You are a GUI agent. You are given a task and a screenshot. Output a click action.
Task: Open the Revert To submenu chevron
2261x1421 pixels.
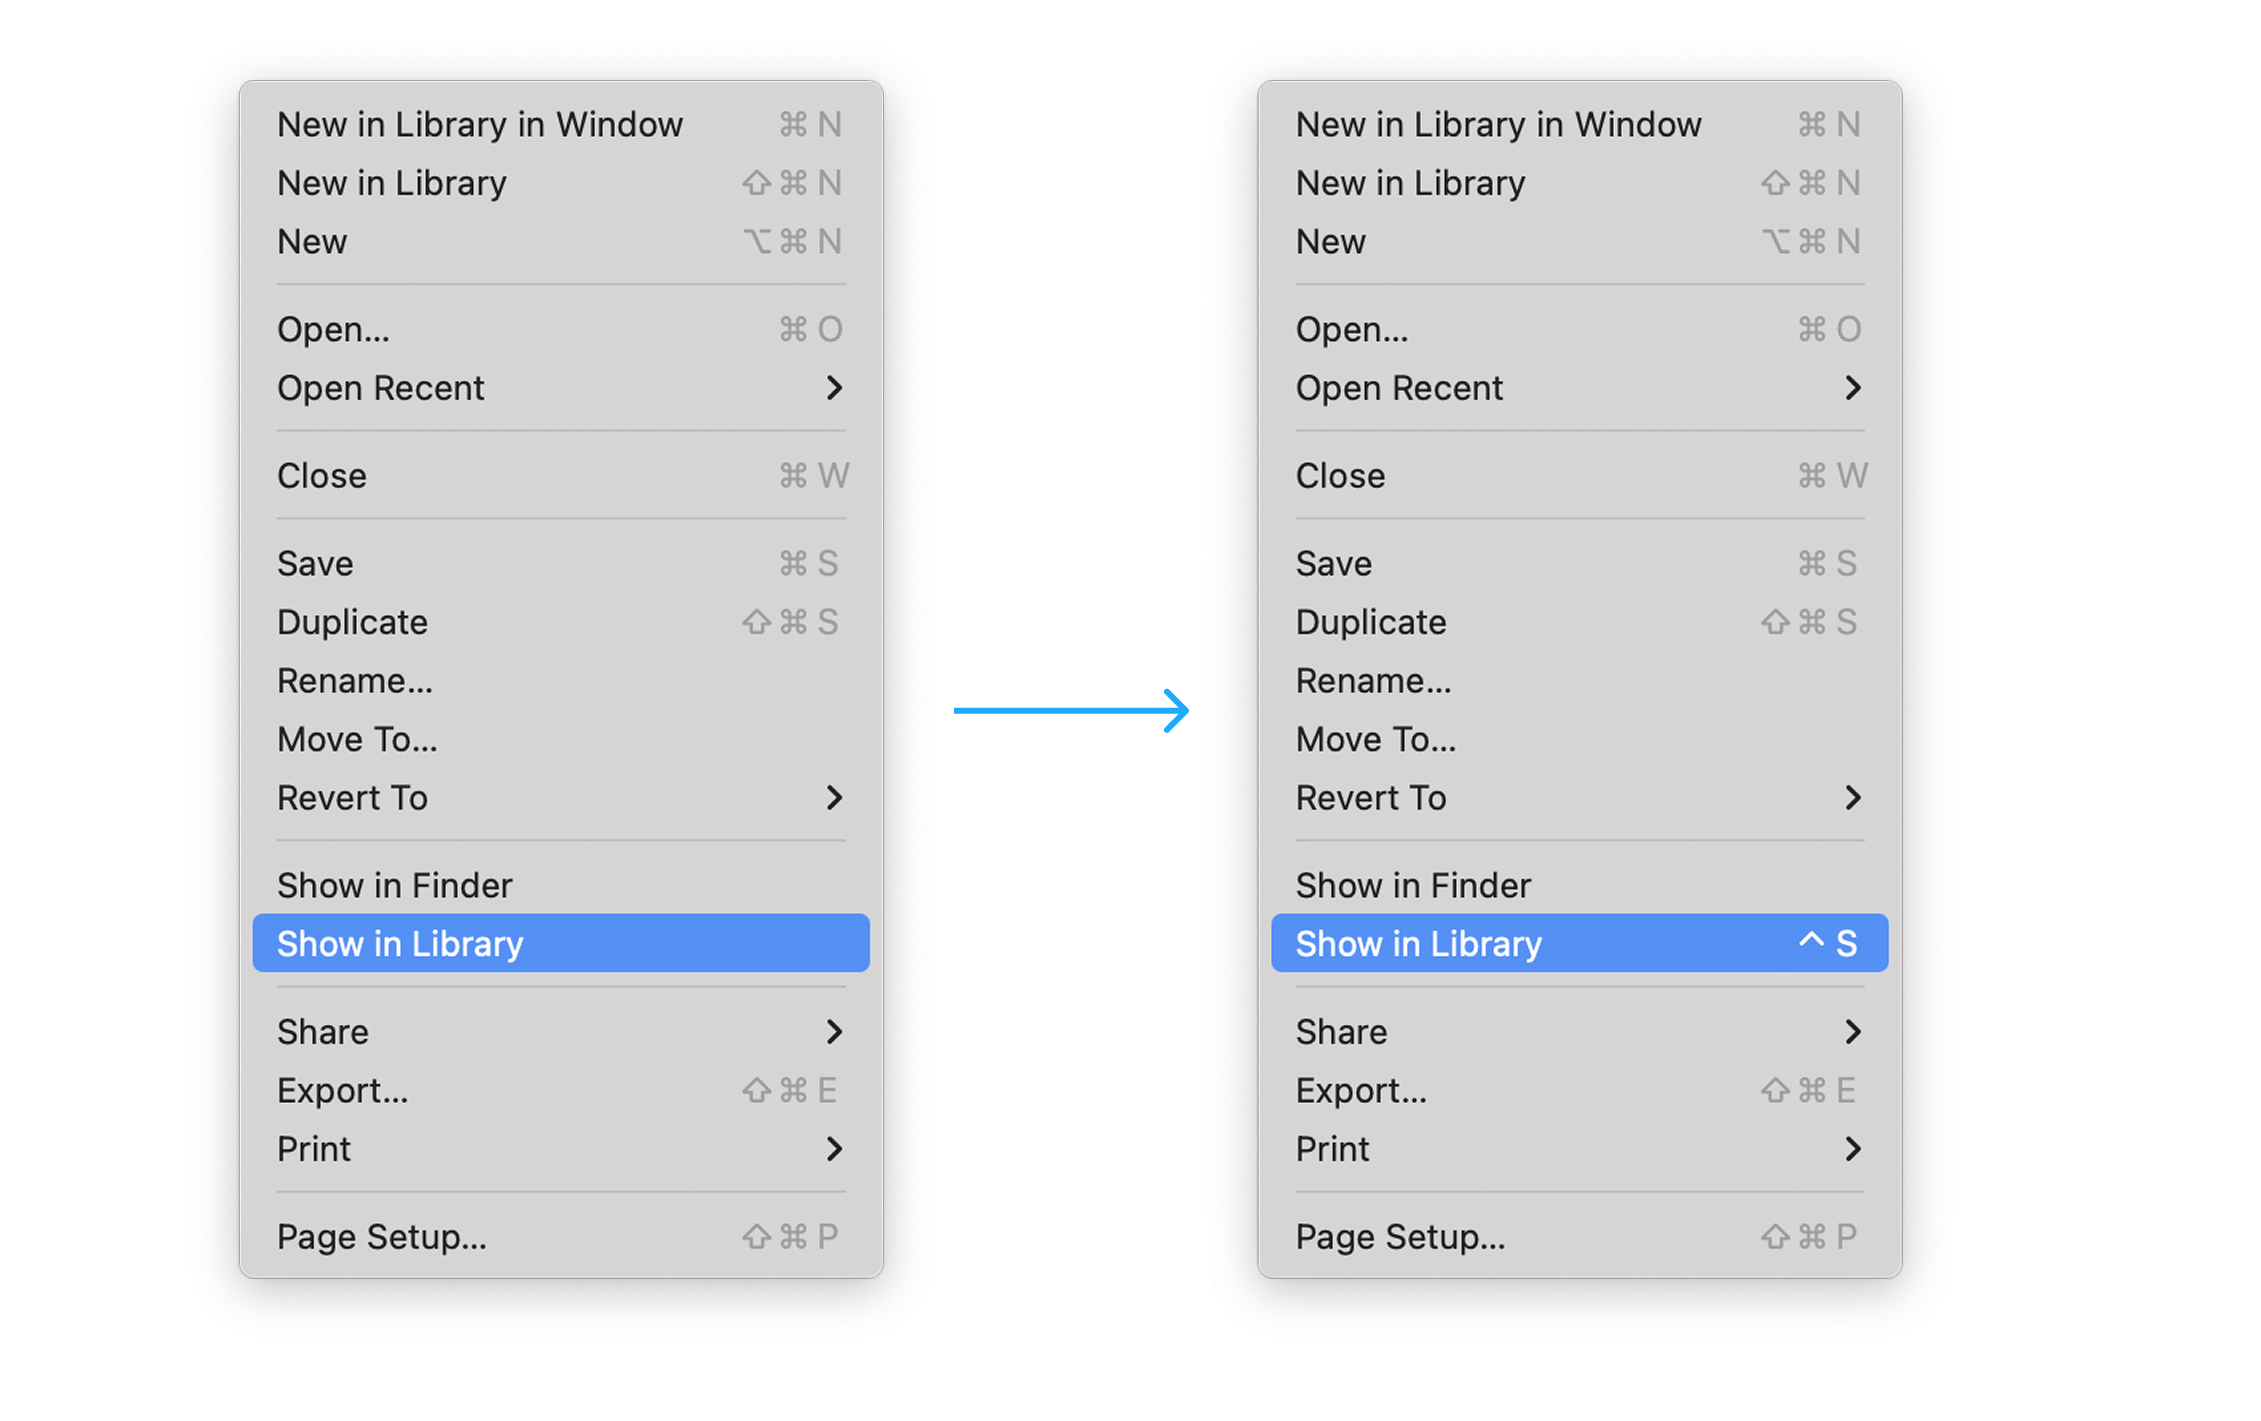pos(836,798)
